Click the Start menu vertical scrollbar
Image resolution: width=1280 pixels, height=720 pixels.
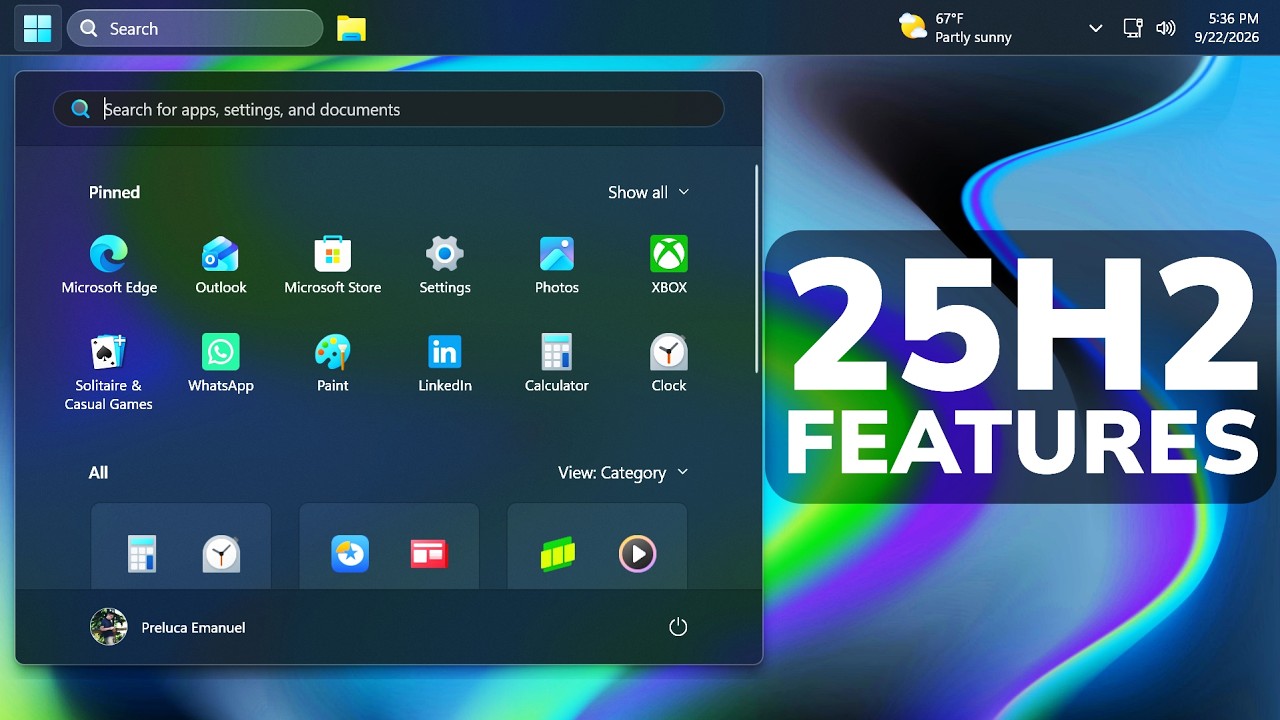(x=756, y=270)
